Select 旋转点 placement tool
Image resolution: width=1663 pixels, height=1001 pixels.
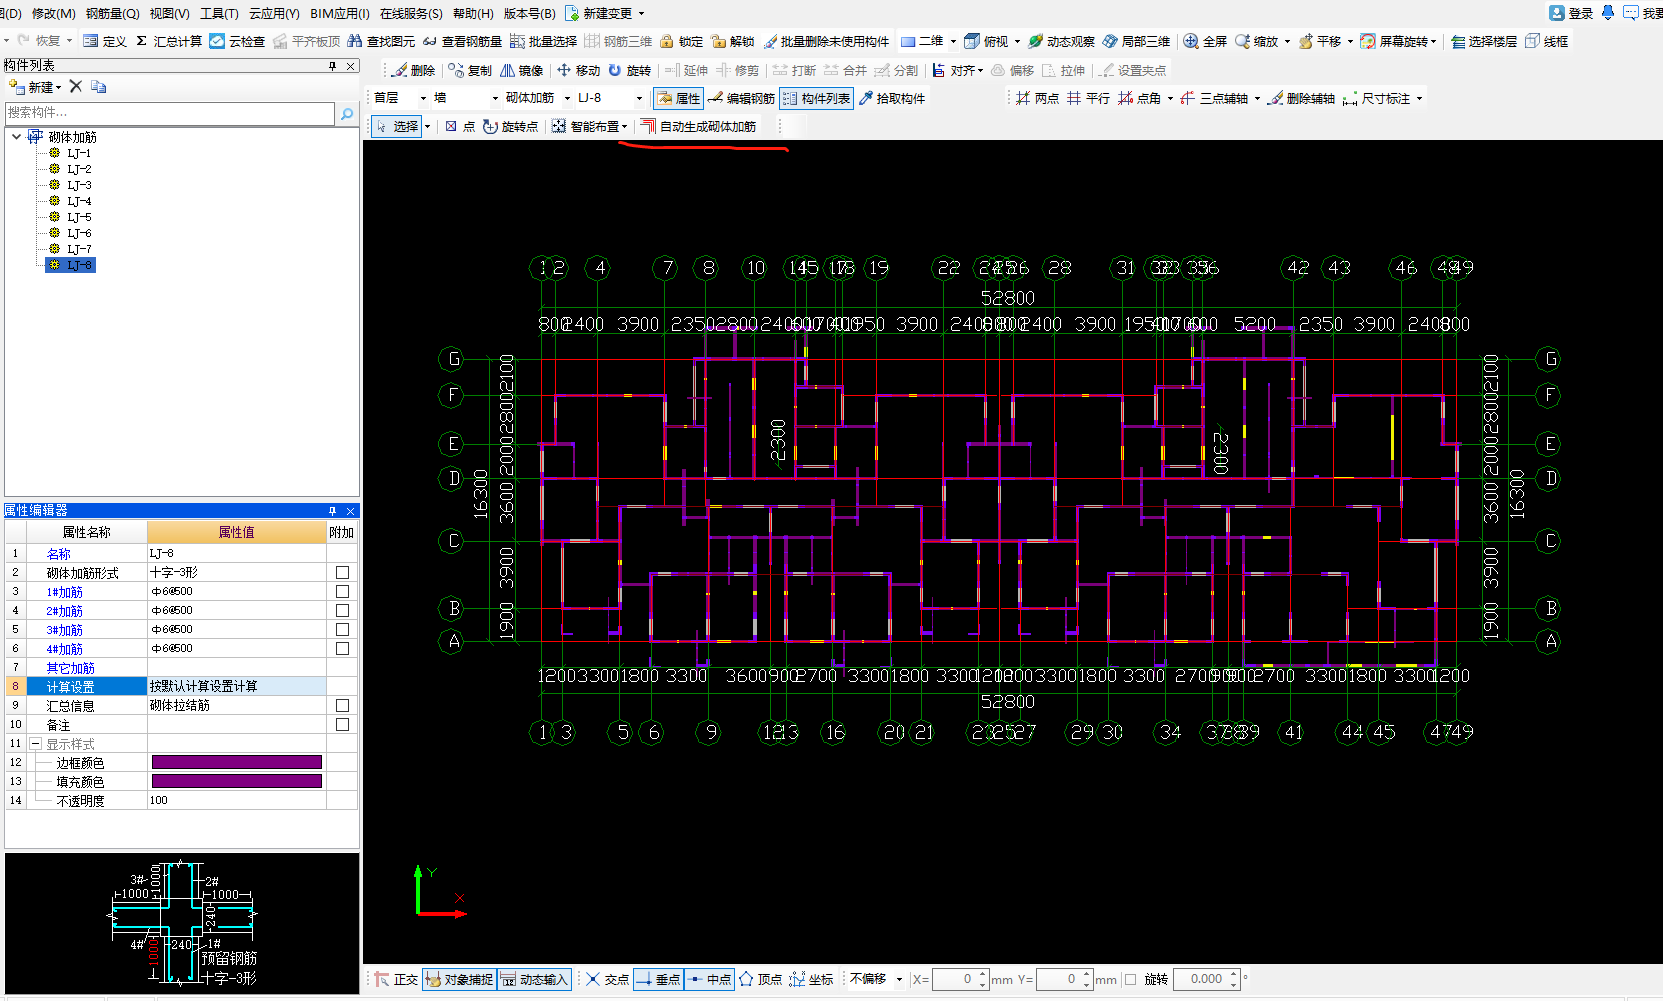510,126
